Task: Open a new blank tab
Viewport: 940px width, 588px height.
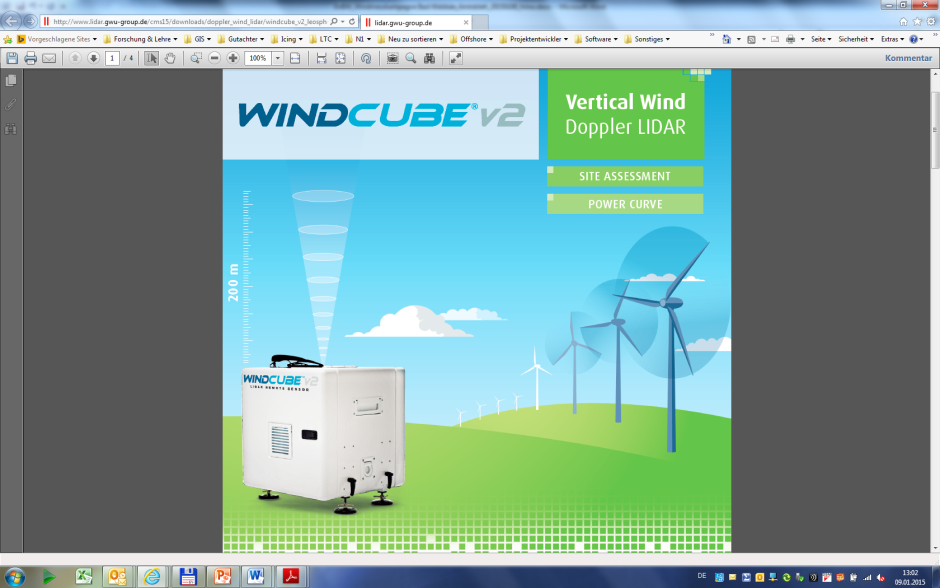Action: coord(480,23)
